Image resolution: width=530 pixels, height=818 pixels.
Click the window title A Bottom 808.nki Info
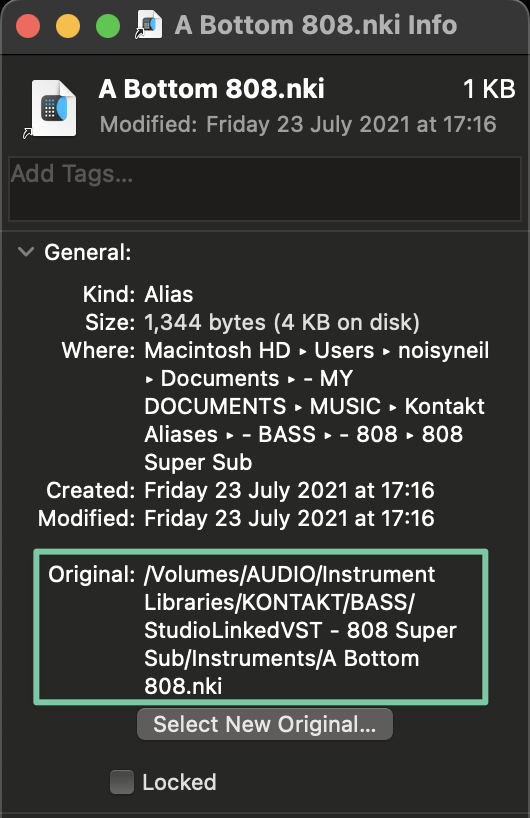point(316,25)
